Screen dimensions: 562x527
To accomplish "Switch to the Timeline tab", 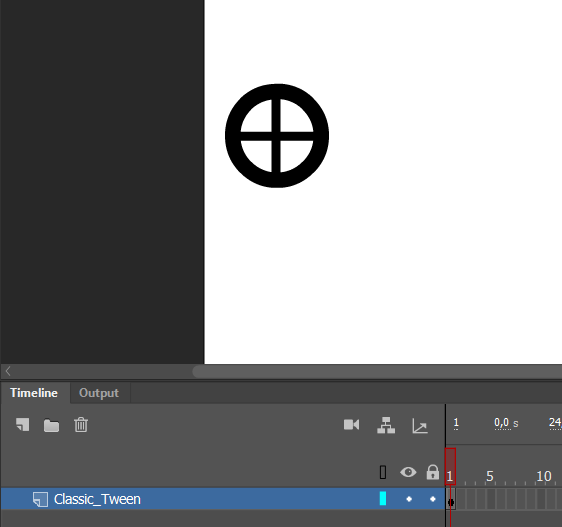I will point(34,393).
